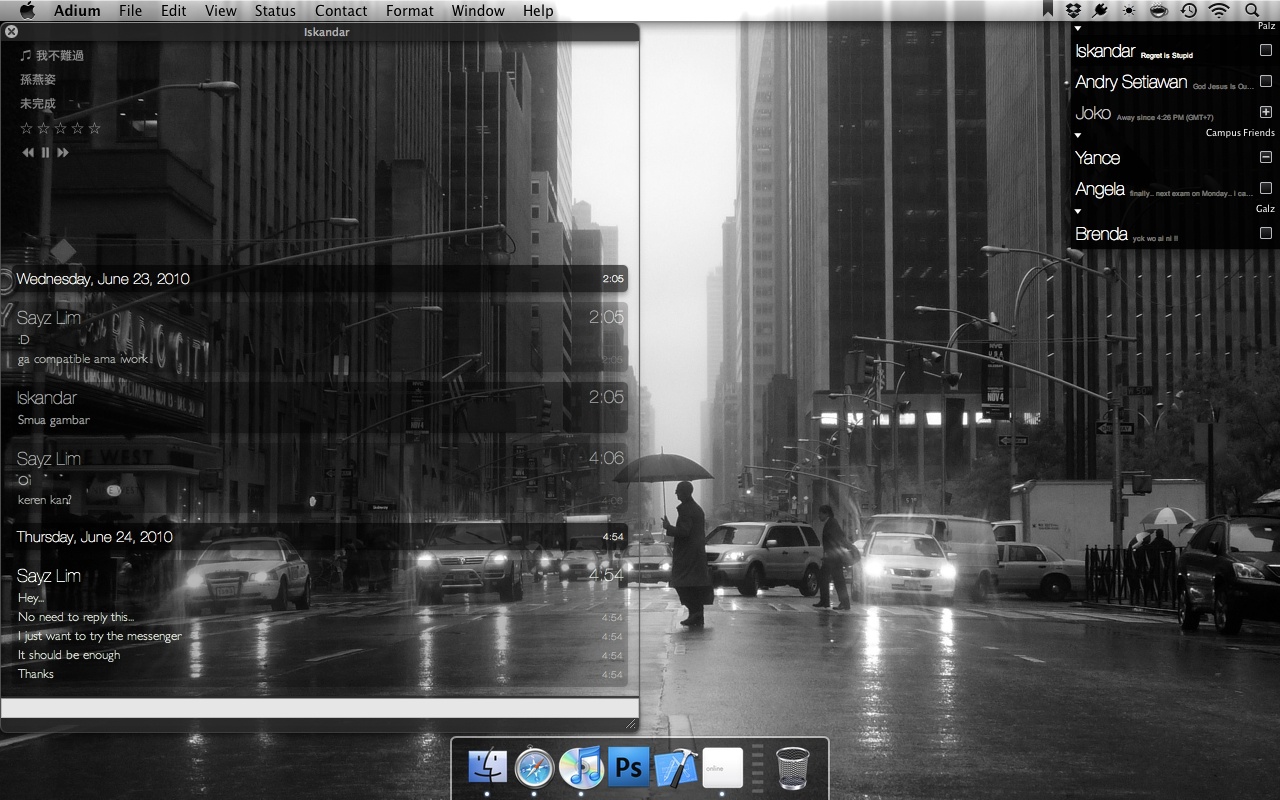Click the Adium online status dock icon
The height and width of the screenshot is (800, 1280).
(x=722, y=768)
